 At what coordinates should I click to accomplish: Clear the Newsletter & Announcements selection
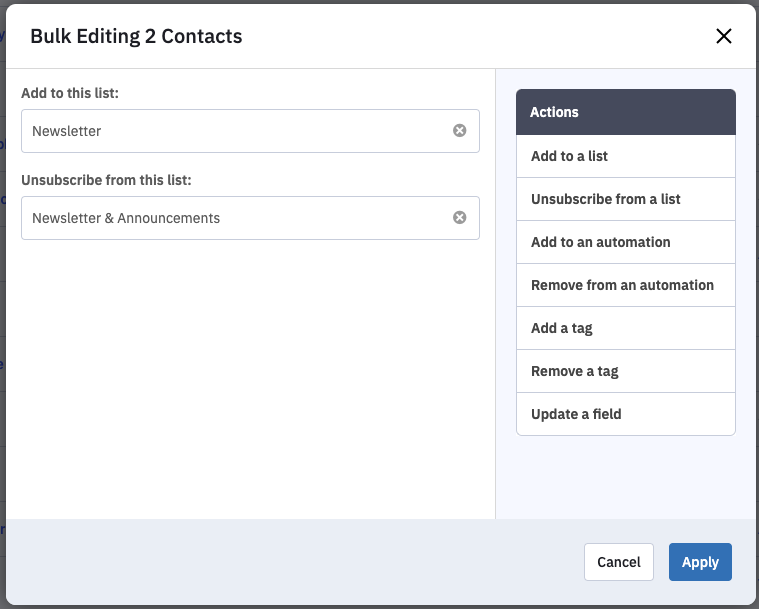point(459,217)
